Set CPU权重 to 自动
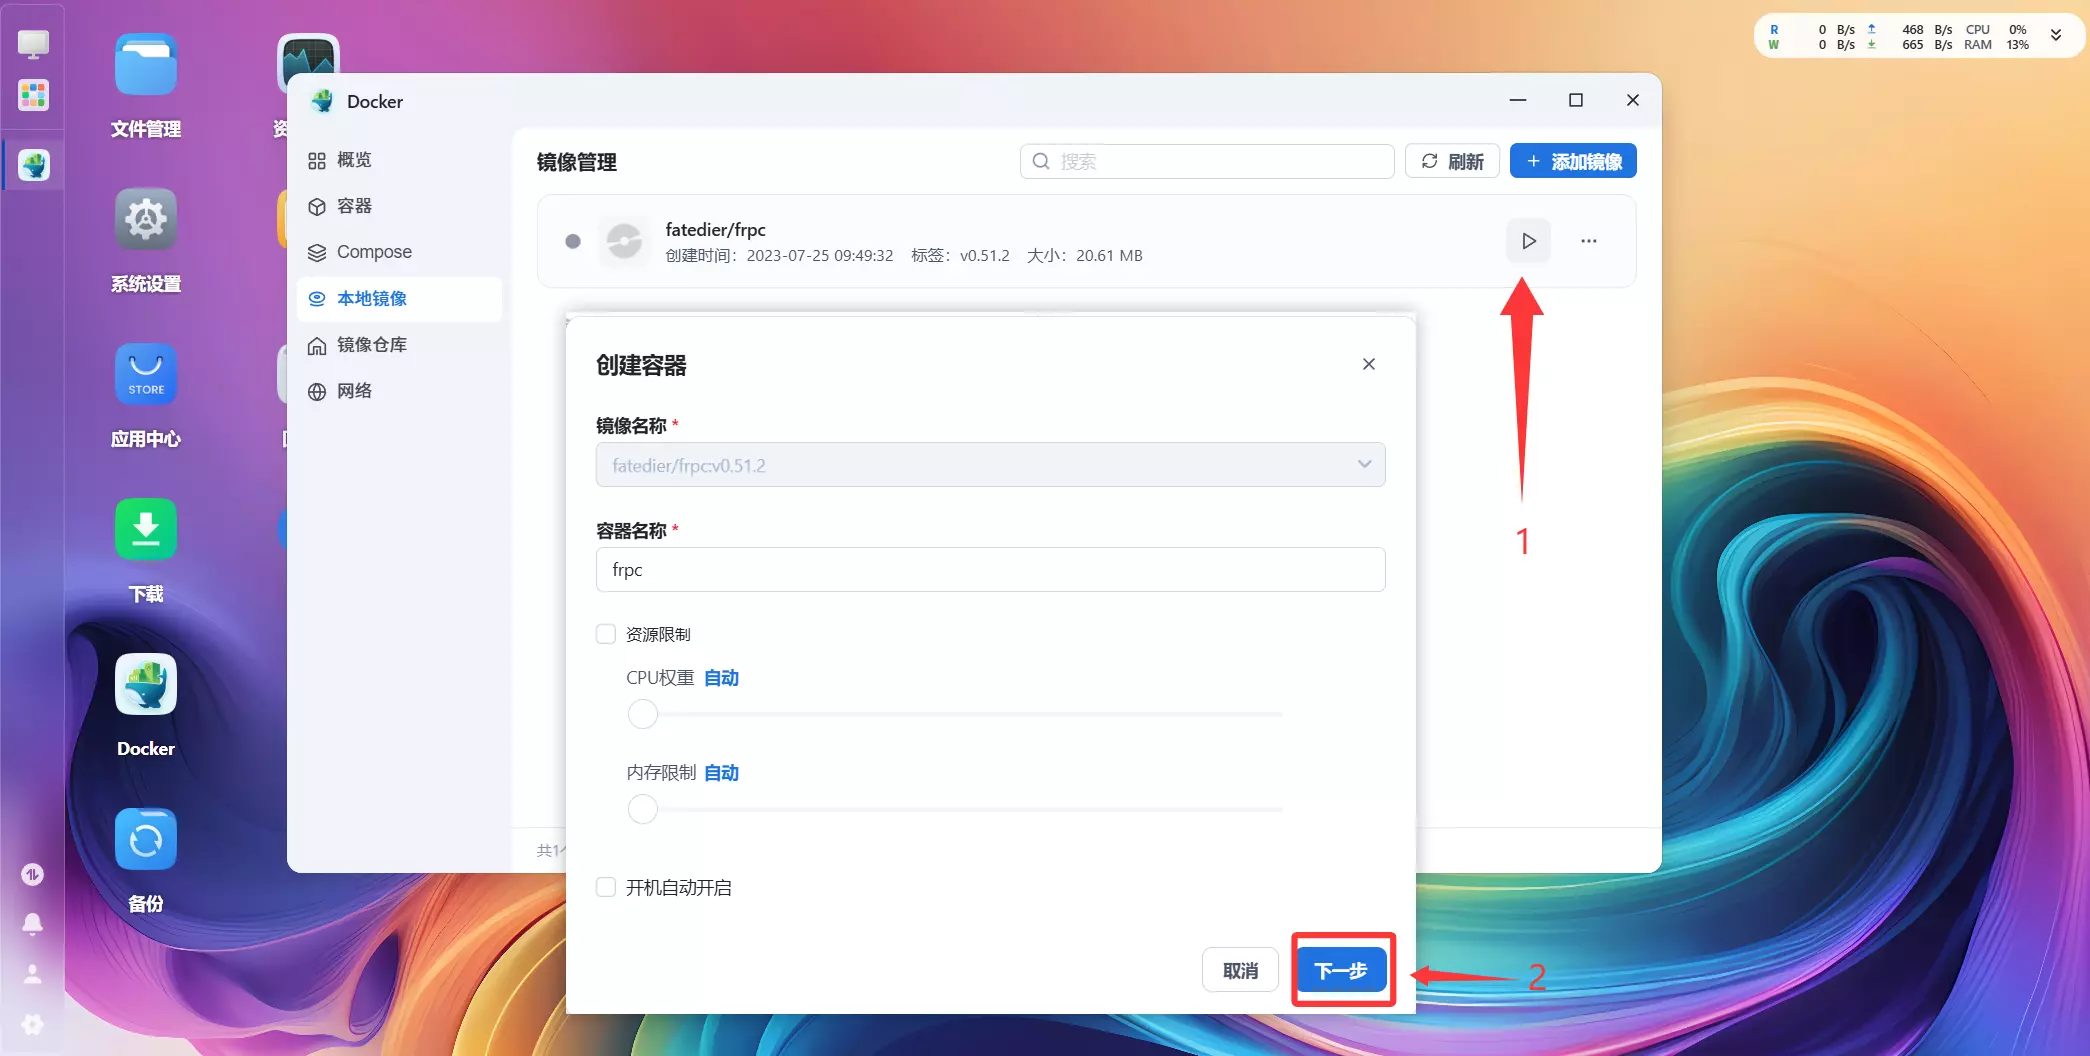2090x1056 pixels. coord(721,677)
